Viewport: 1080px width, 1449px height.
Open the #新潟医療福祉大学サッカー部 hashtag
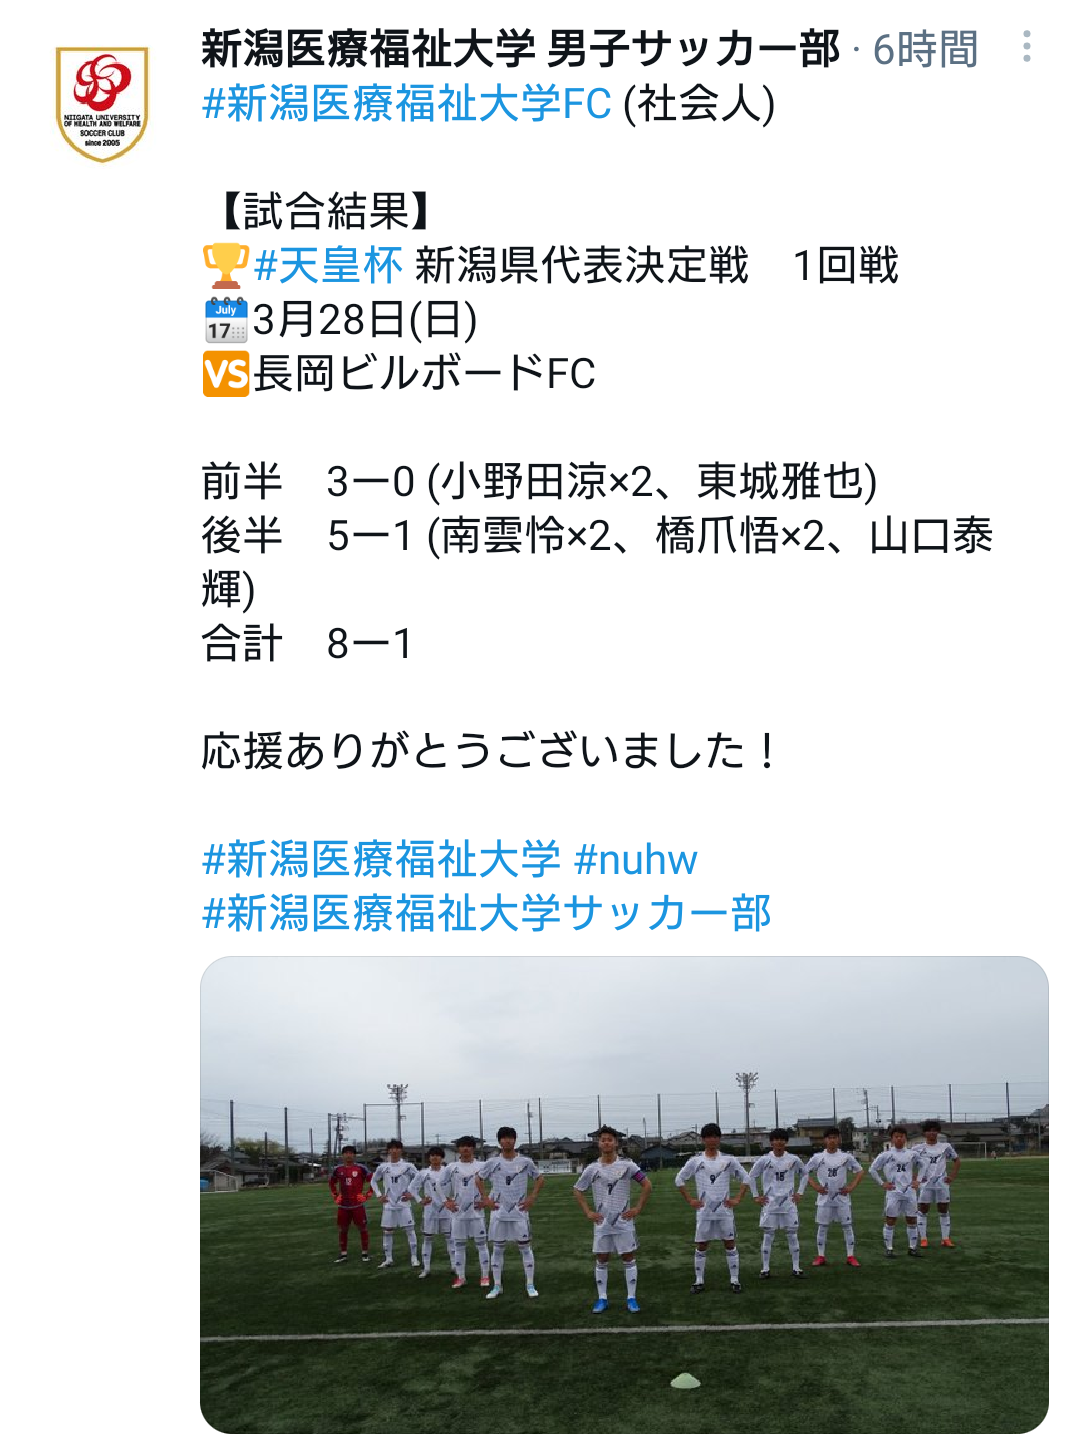pos(487,913)
